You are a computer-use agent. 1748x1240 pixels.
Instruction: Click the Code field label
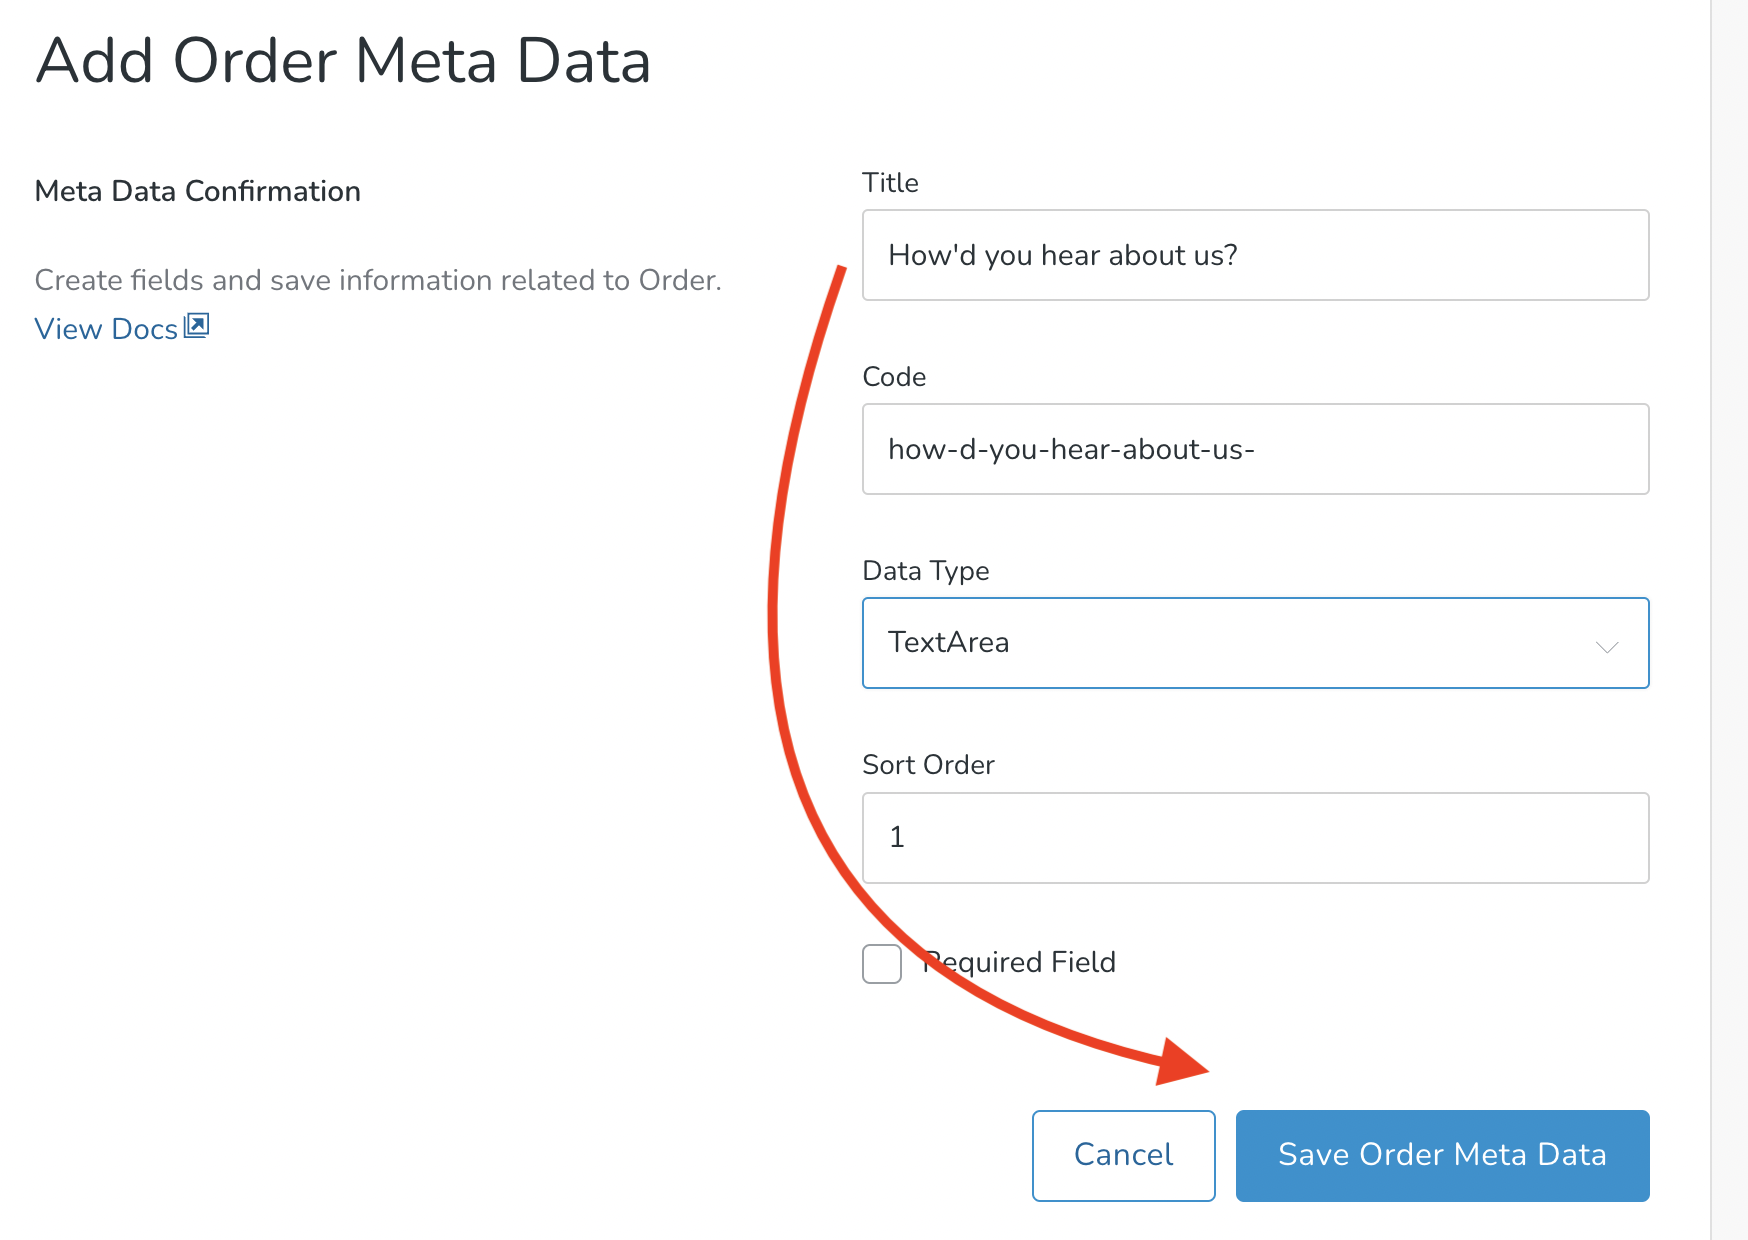894,377
